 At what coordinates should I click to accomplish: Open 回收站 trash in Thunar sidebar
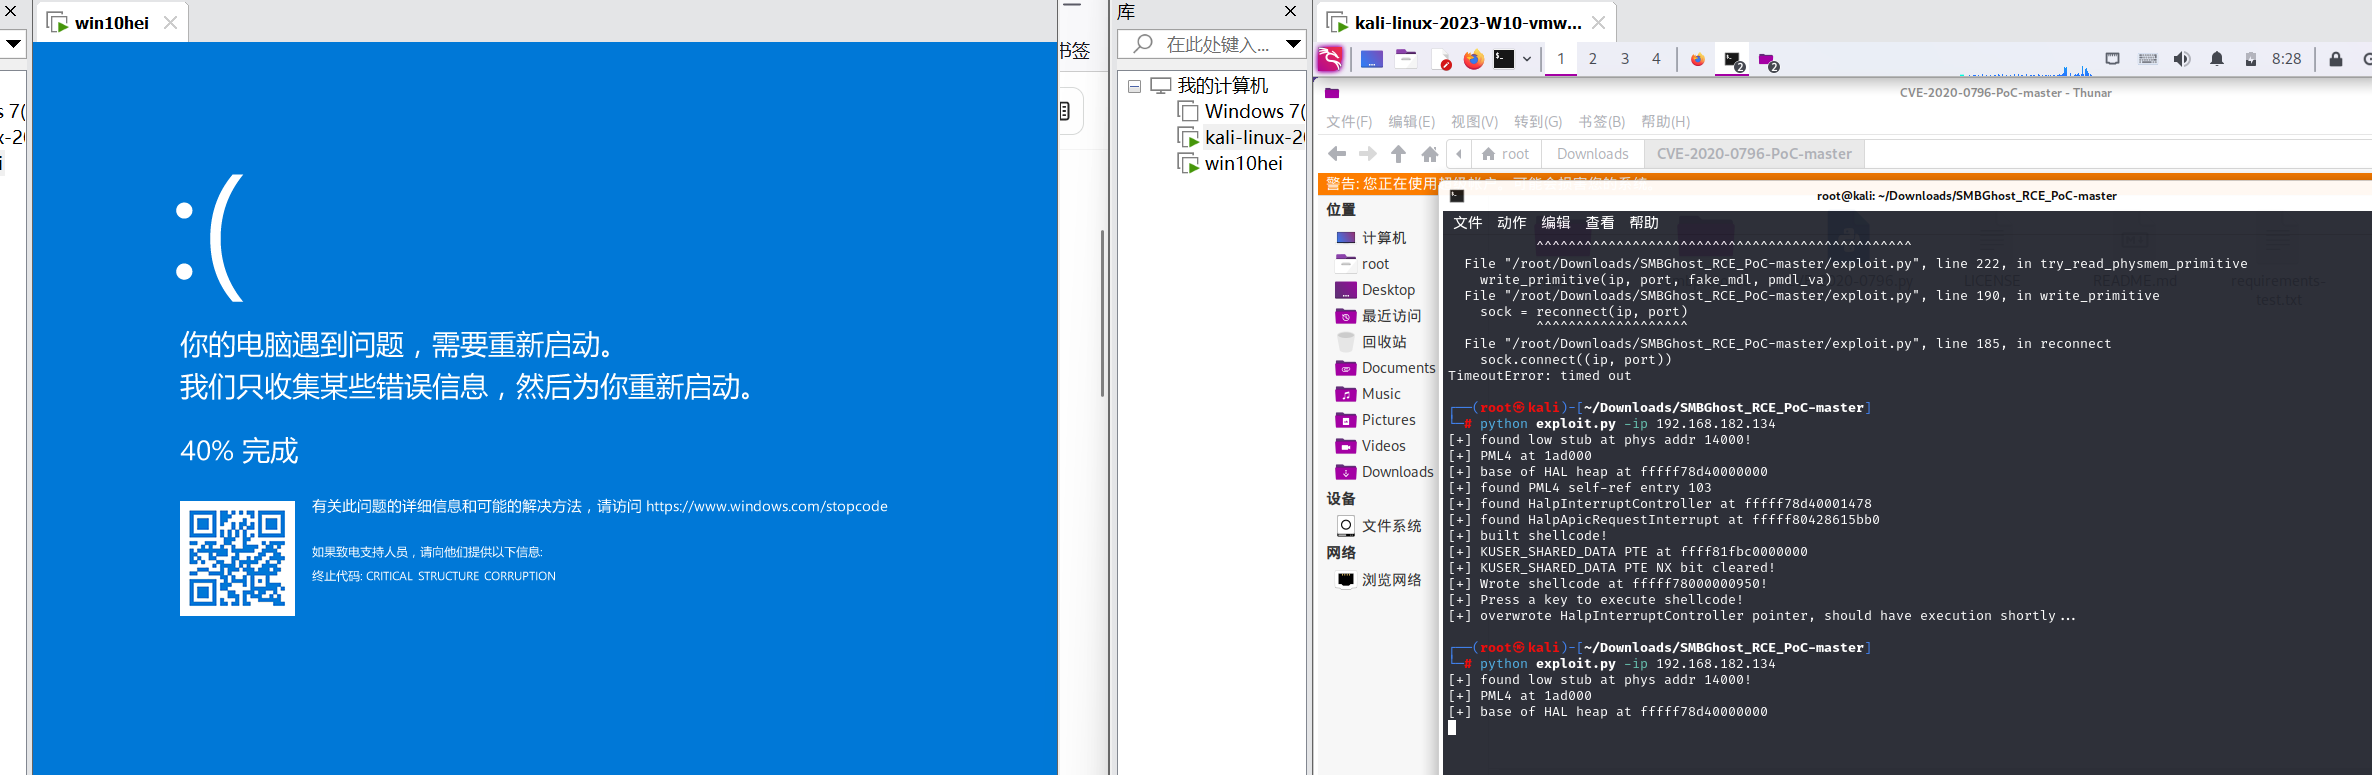(x=1384, y=342)
